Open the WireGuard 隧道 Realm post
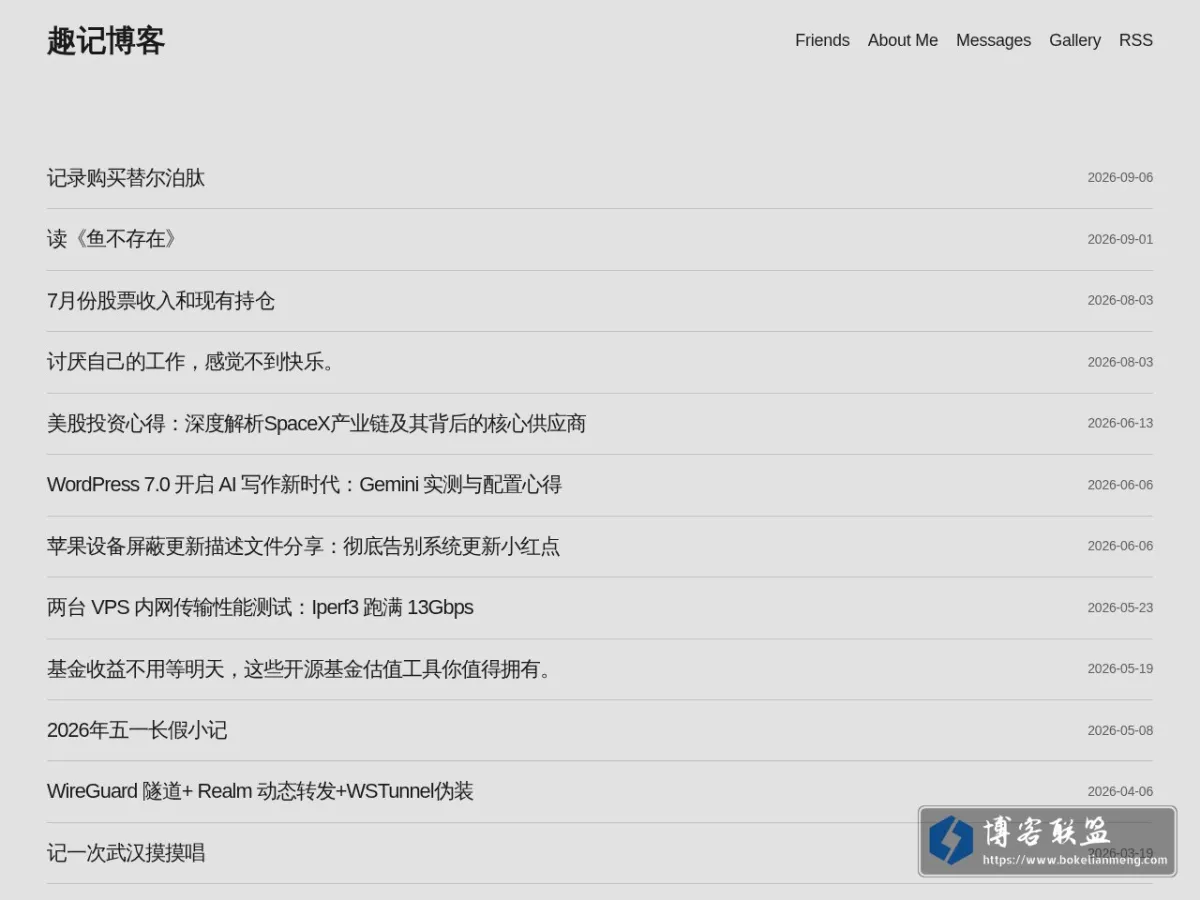Screen dimensions: 1200x900 coord(260,792)
